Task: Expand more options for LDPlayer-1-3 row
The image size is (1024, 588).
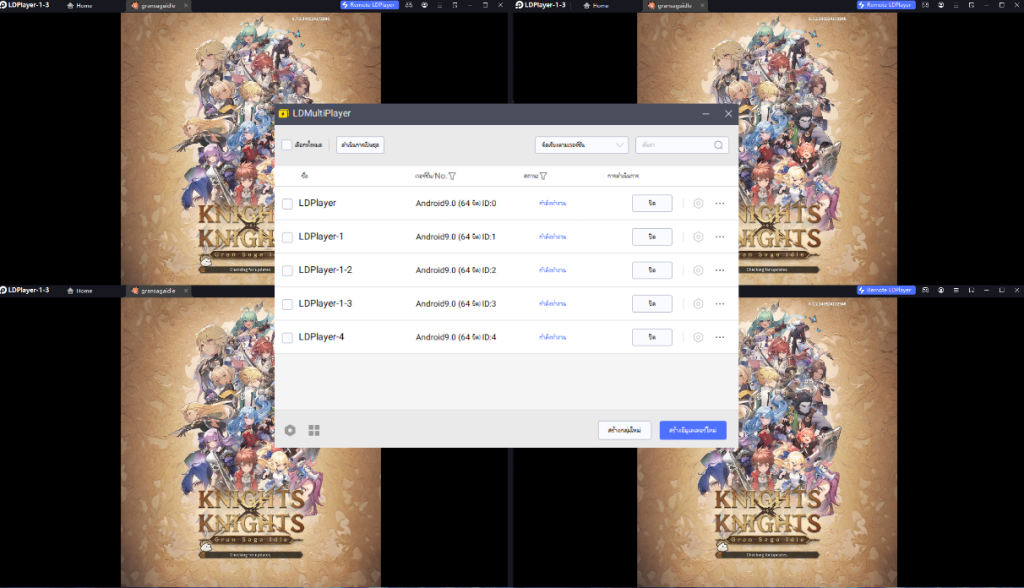Action: [720, 304]
